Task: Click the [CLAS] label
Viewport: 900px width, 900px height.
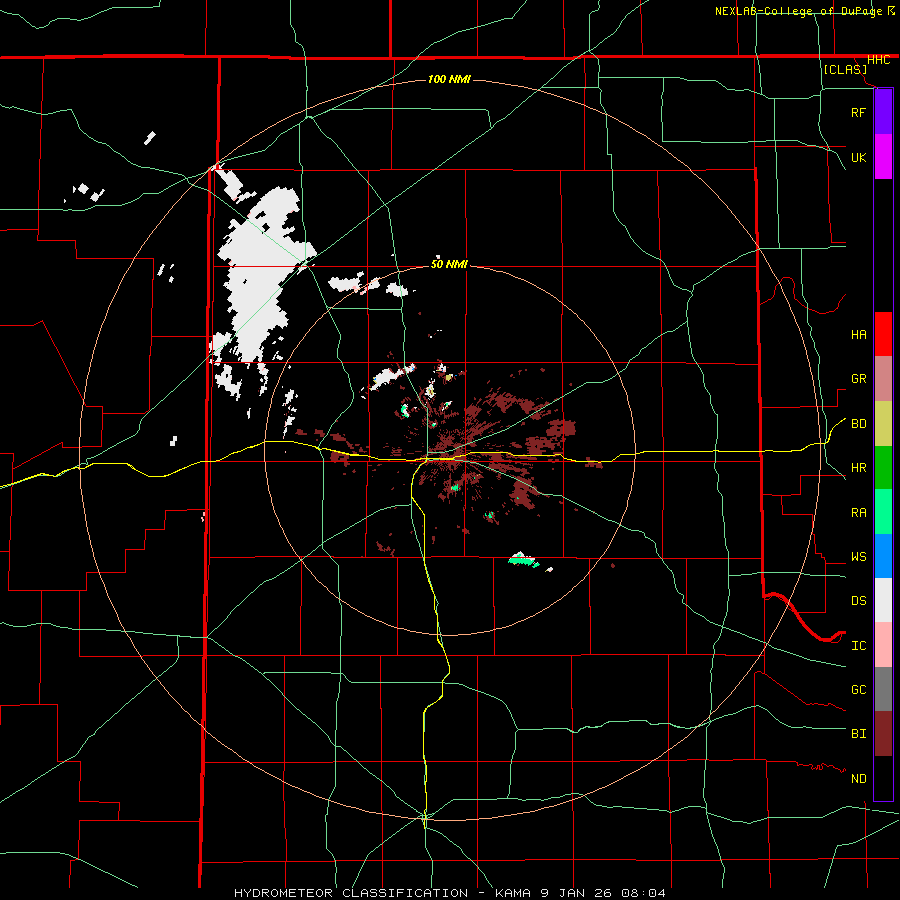Action: (x=845, y=69)
